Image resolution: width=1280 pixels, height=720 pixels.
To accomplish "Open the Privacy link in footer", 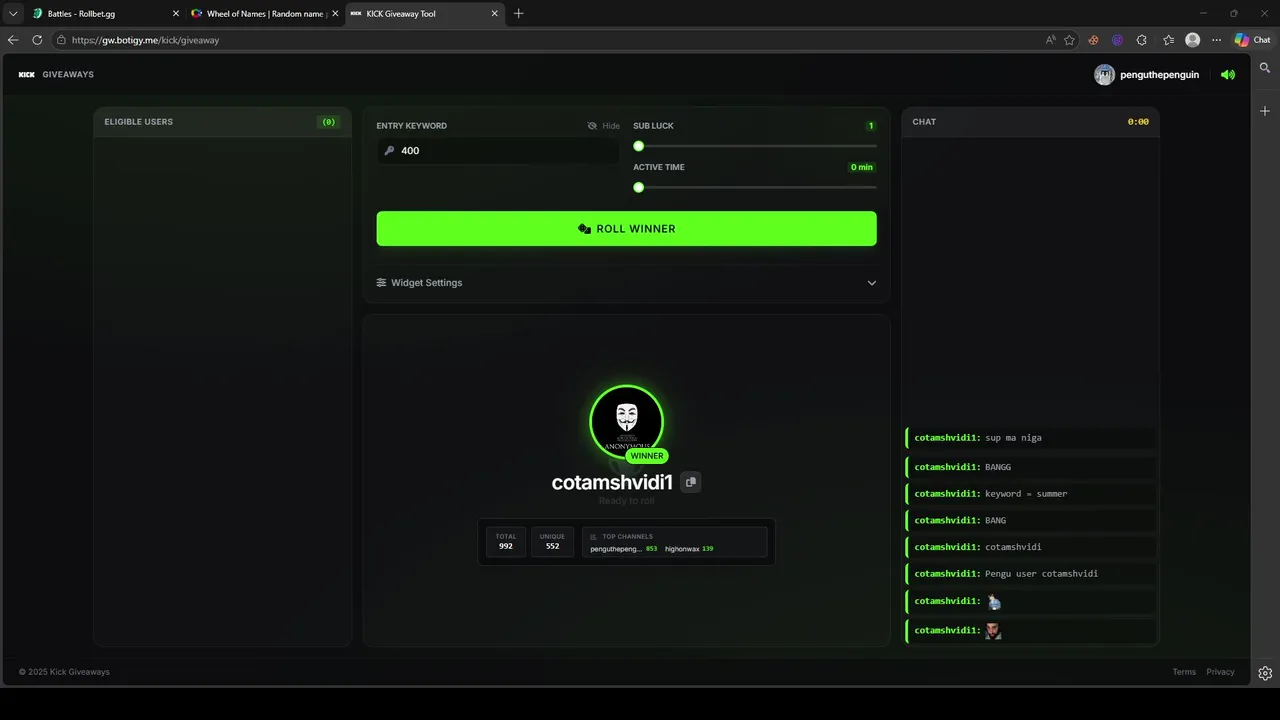I will point(1220,672).
